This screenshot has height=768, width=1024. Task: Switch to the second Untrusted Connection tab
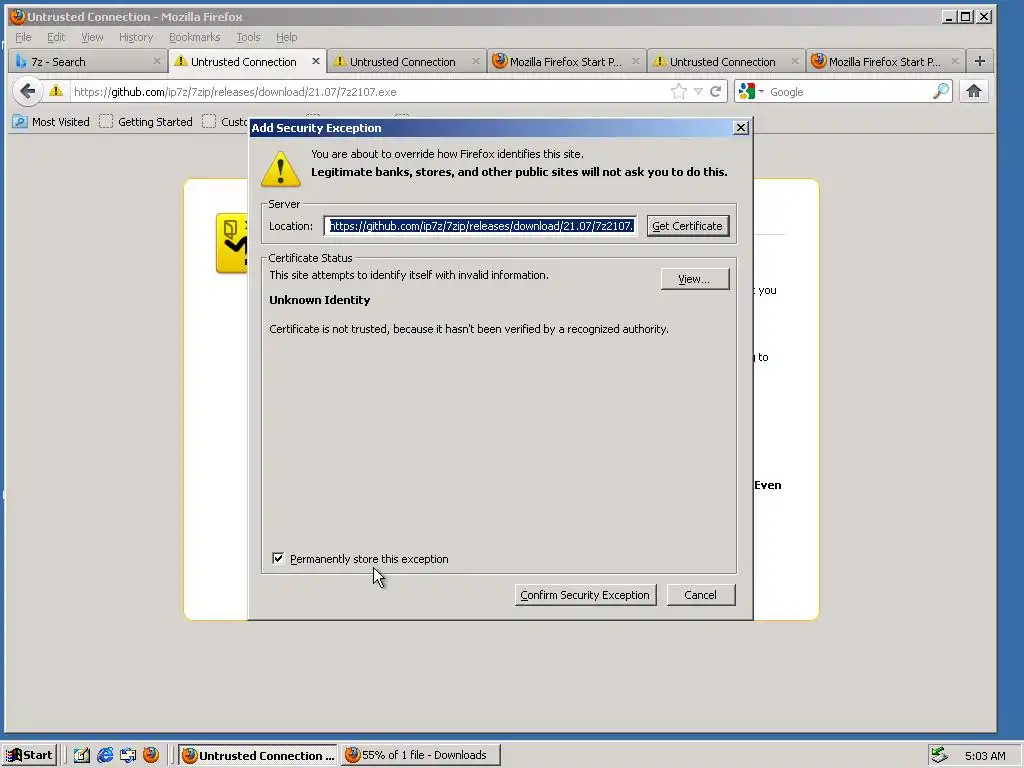(406, 61)
